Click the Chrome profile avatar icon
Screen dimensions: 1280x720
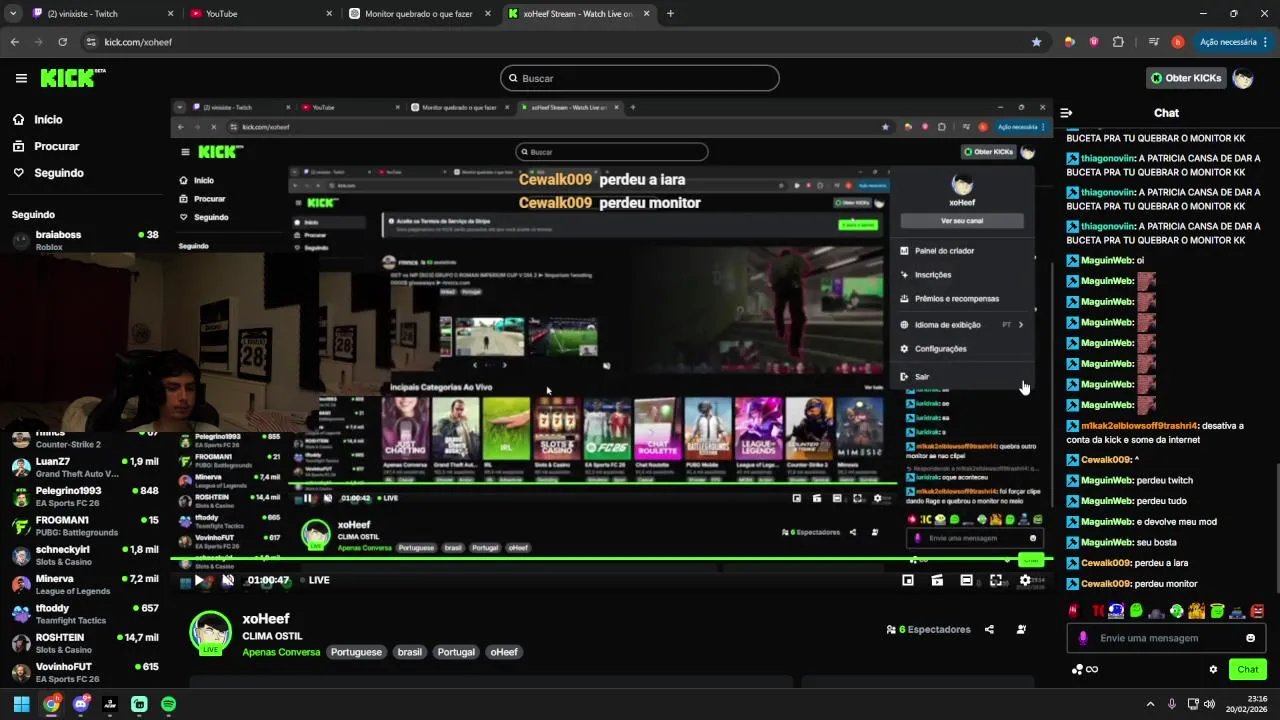click(x=1178, y=42)
